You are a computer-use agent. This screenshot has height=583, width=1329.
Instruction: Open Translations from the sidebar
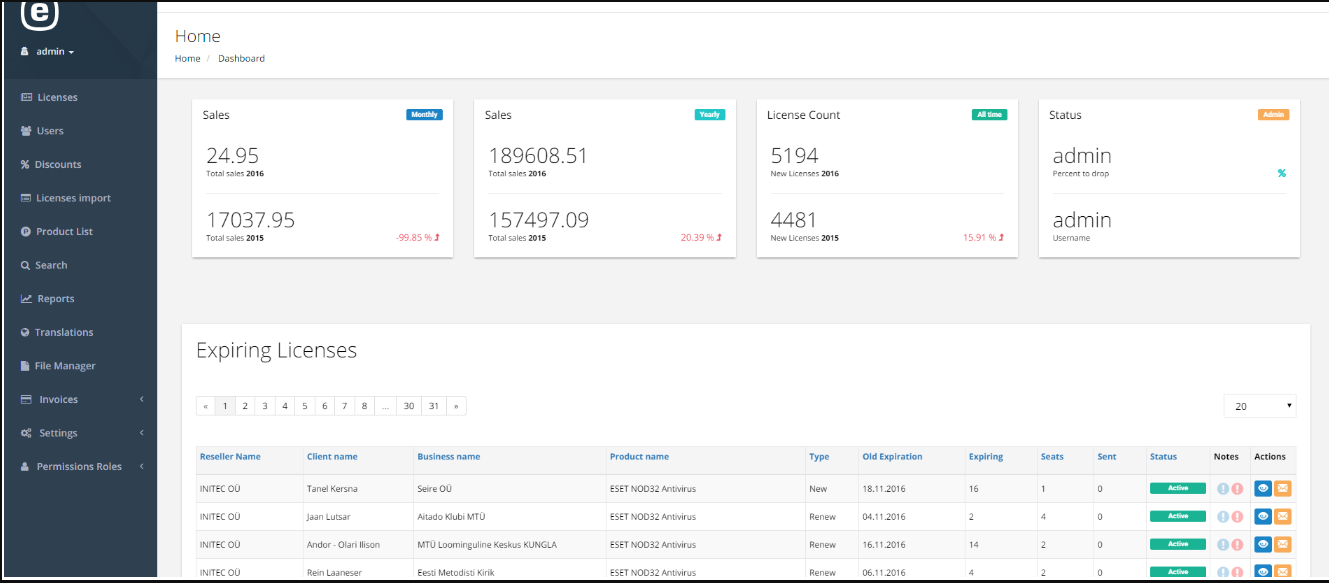point(57,332)
